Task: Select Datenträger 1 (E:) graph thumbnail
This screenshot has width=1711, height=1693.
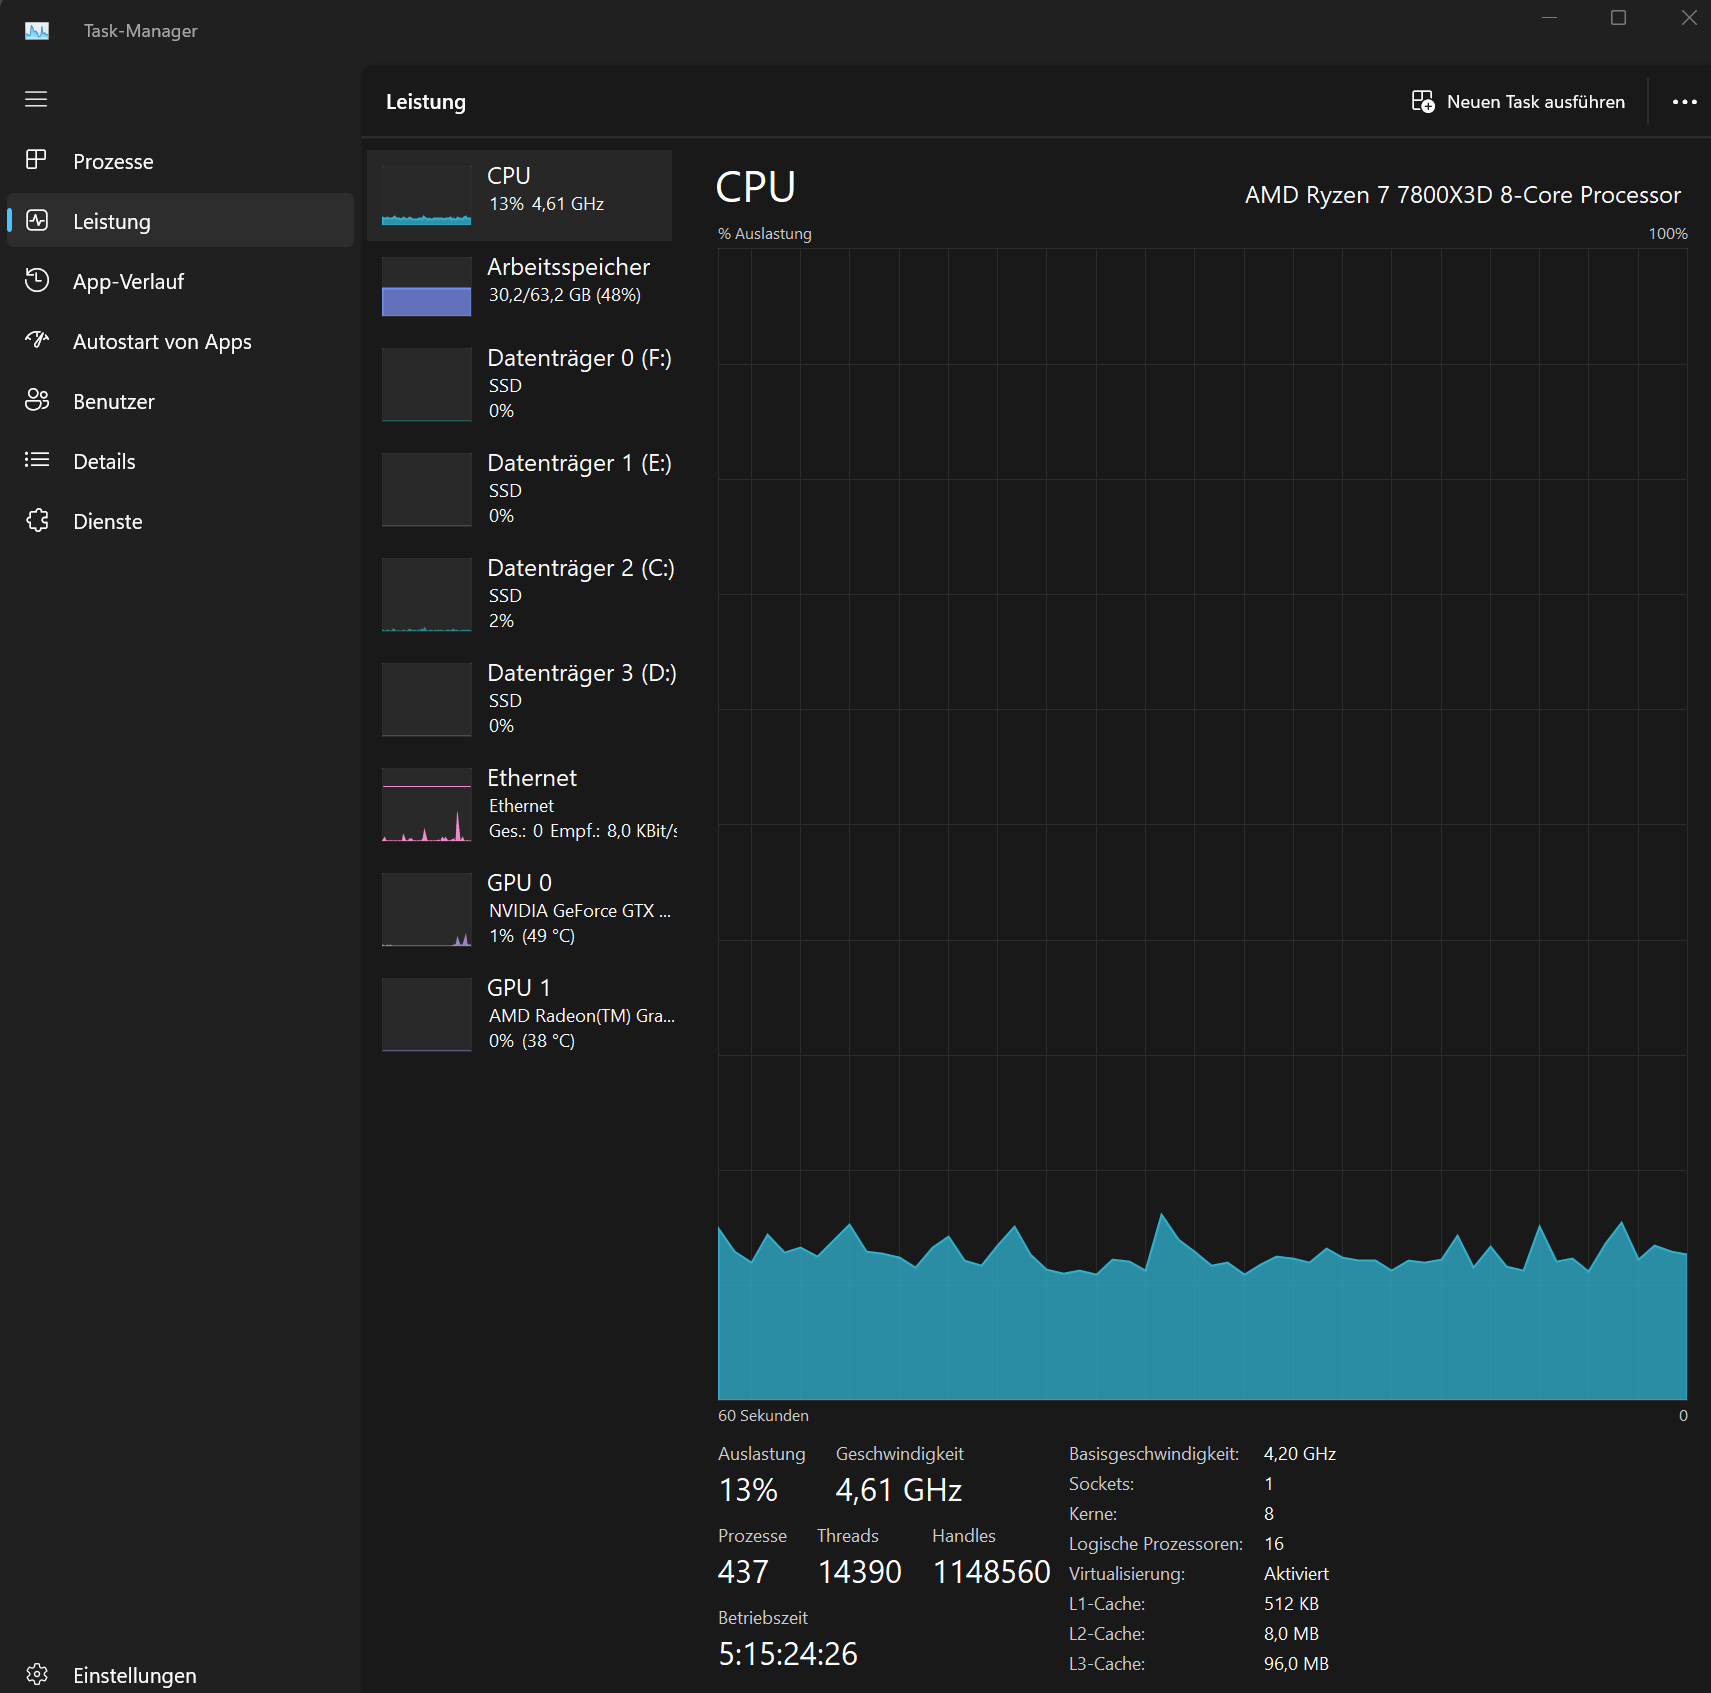Action: [x=427, y=490]
